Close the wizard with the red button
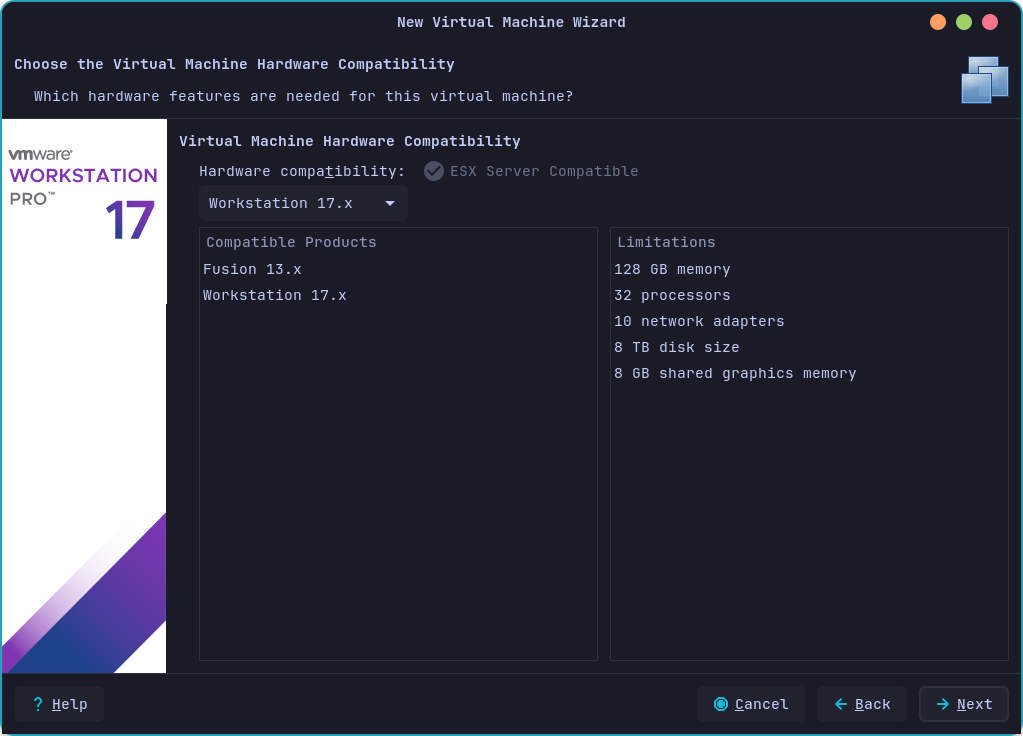The image size is (1023, 736). click(x=990, y=22)
